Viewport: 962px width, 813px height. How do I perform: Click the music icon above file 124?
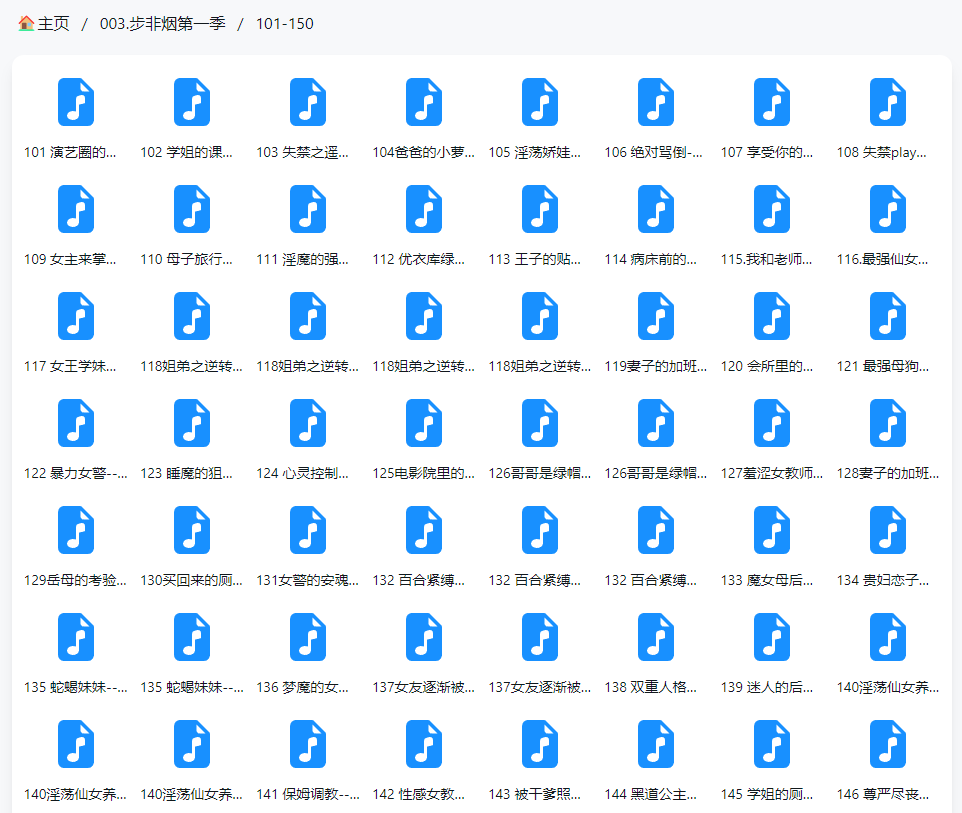[308, 423]
